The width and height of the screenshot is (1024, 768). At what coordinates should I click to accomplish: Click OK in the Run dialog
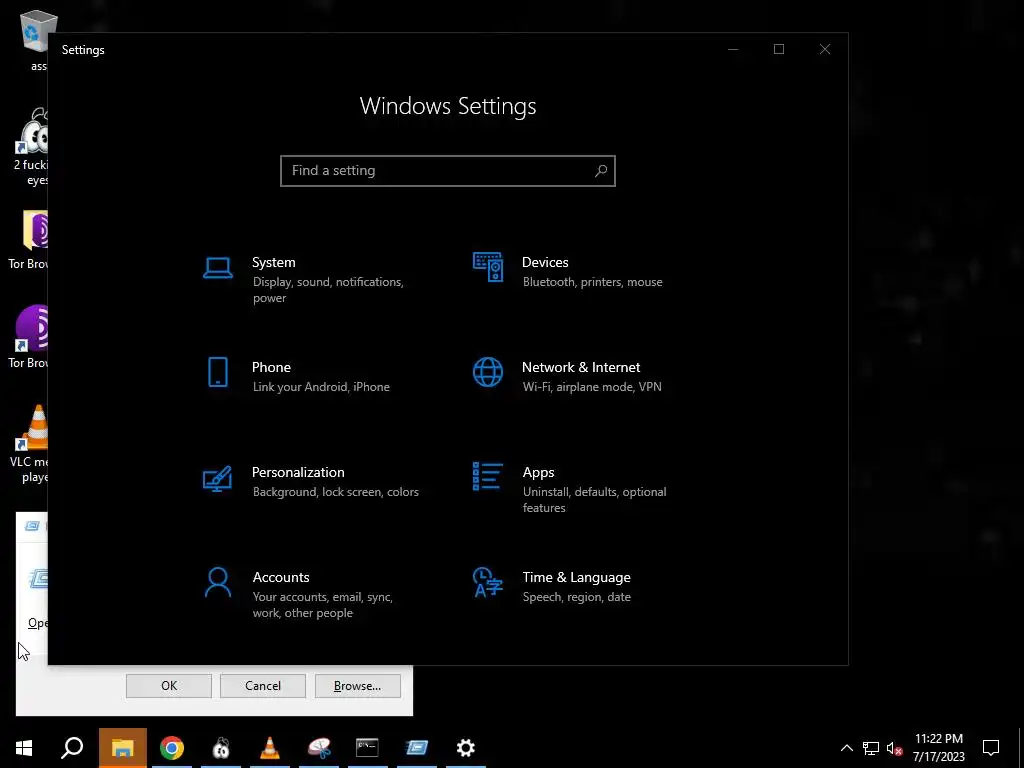[x=169, y=686]
